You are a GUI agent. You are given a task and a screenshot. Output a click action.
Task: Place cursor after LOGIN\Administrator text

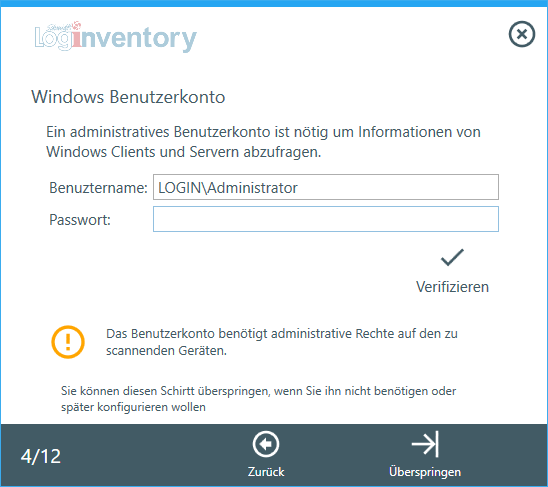tap(299, 188)
